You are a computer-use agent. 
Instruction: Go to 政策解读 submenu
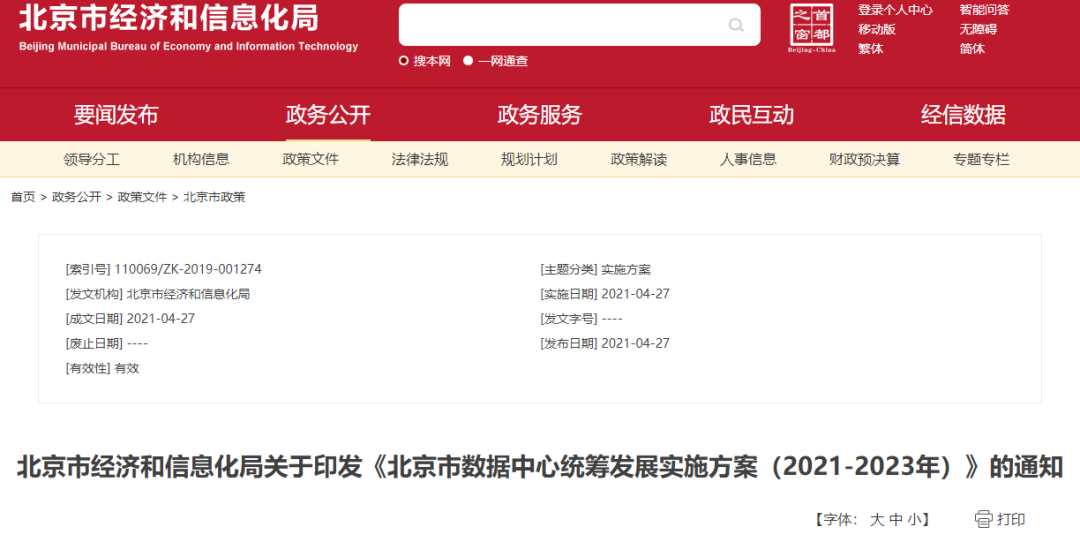pos(638,160)
